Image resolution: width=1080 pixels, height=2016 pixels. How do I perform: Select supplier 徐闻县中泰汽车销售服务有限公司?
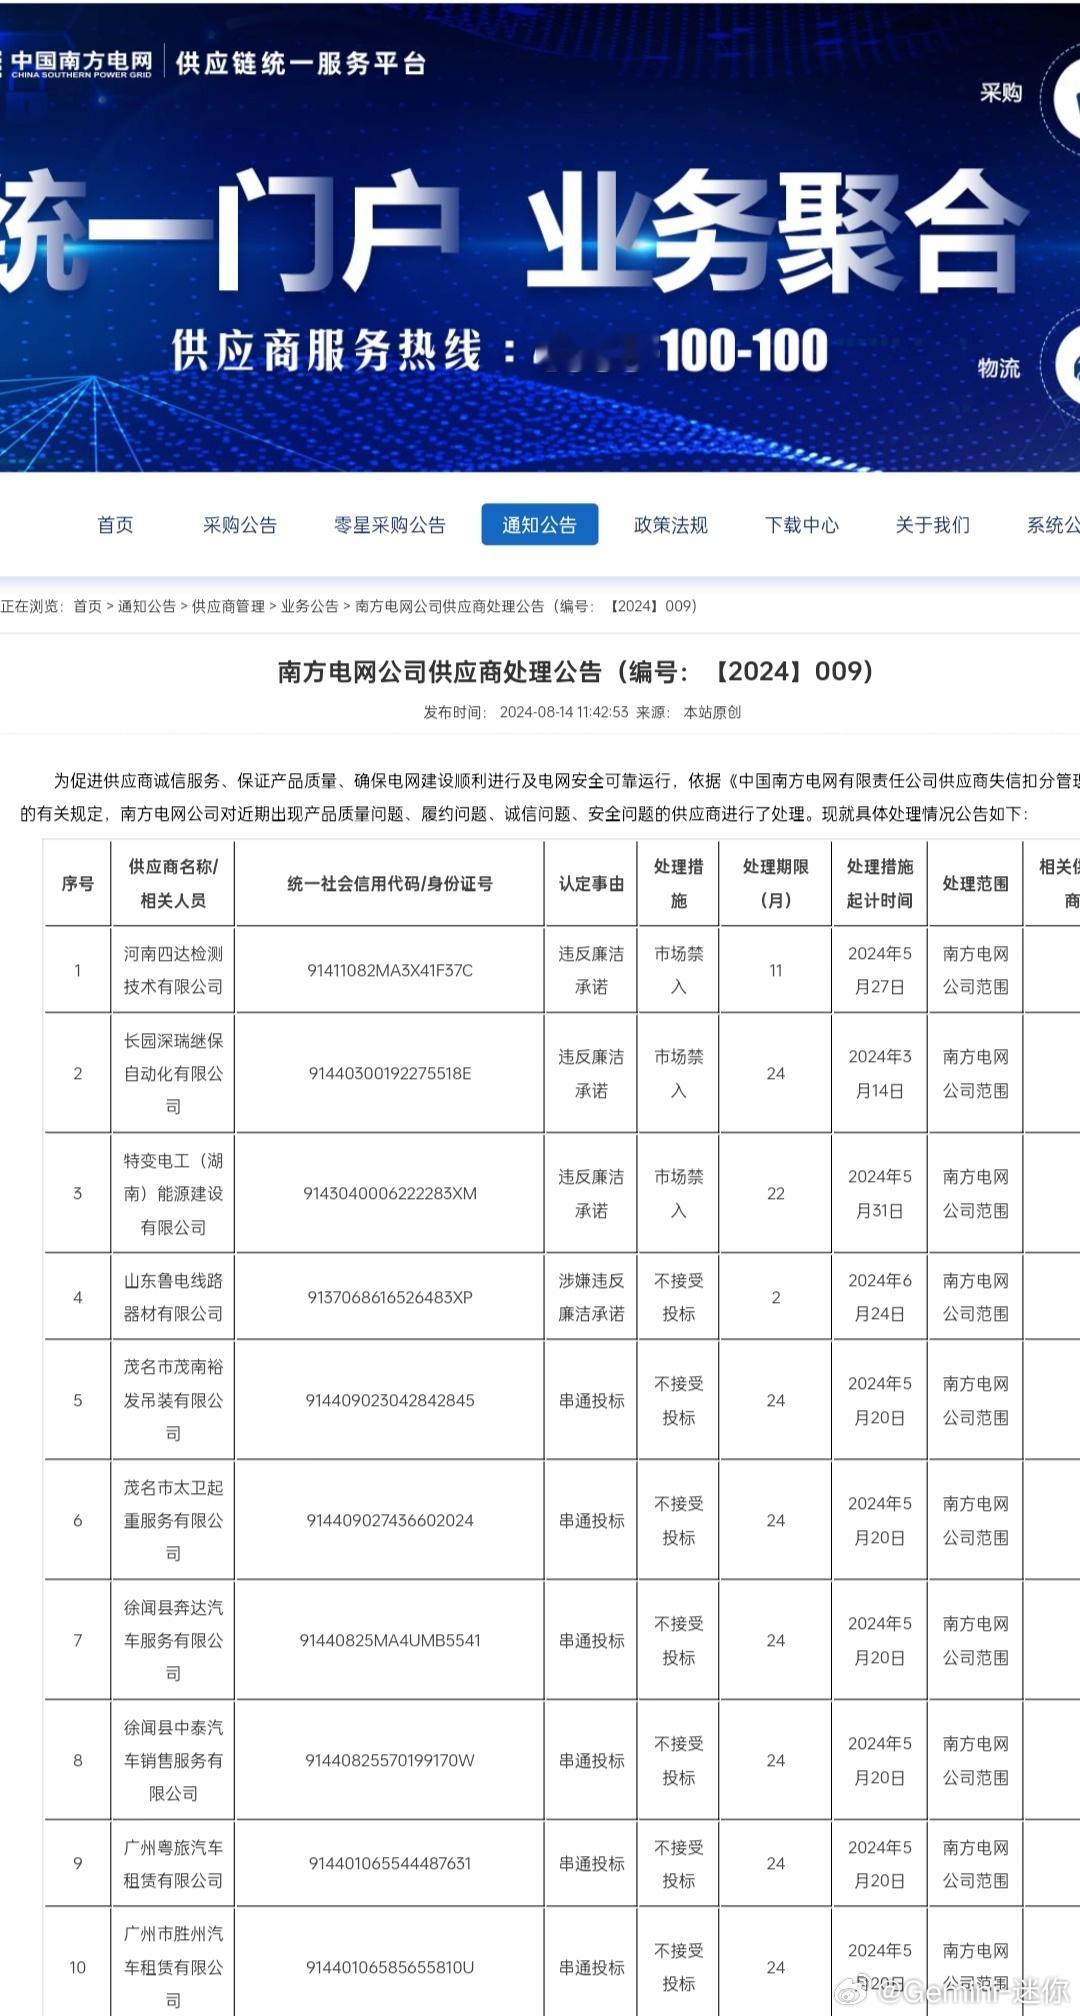pyautogui.click(x=173, y=1760)
